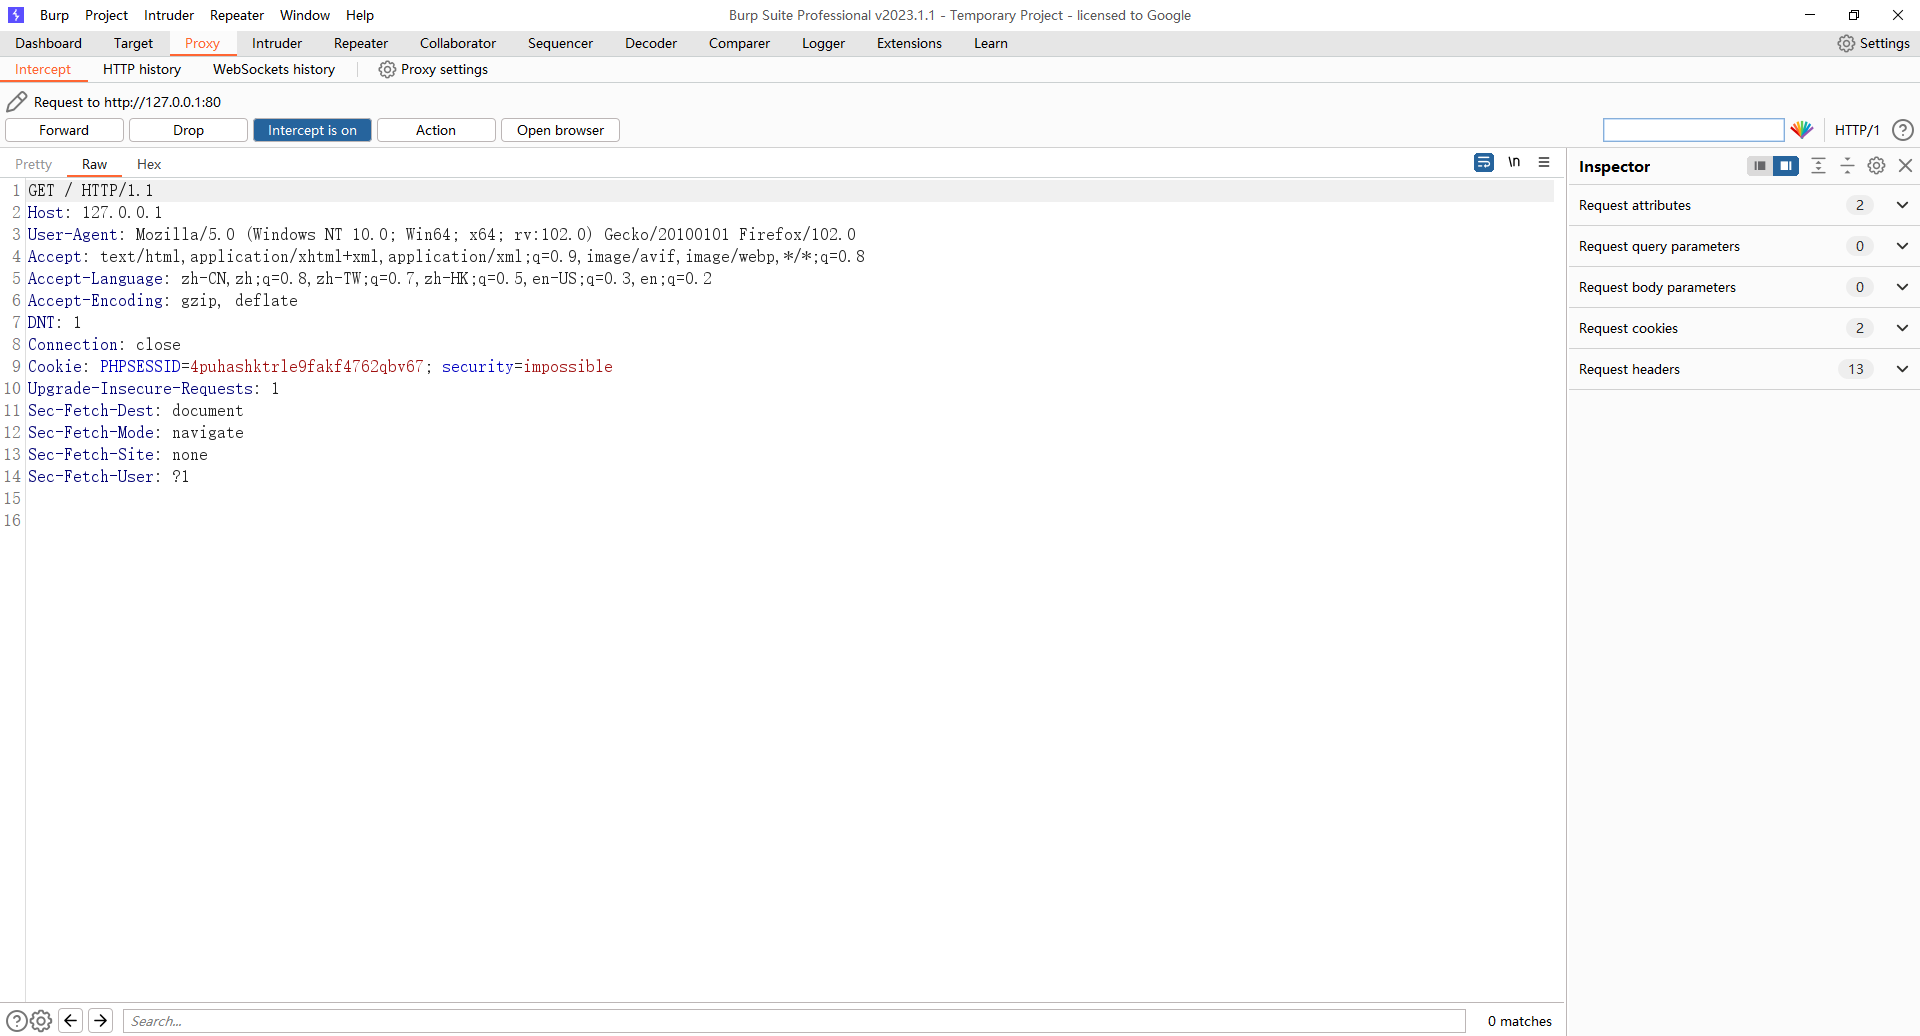Switch to Target tab

tap(133, 43)
